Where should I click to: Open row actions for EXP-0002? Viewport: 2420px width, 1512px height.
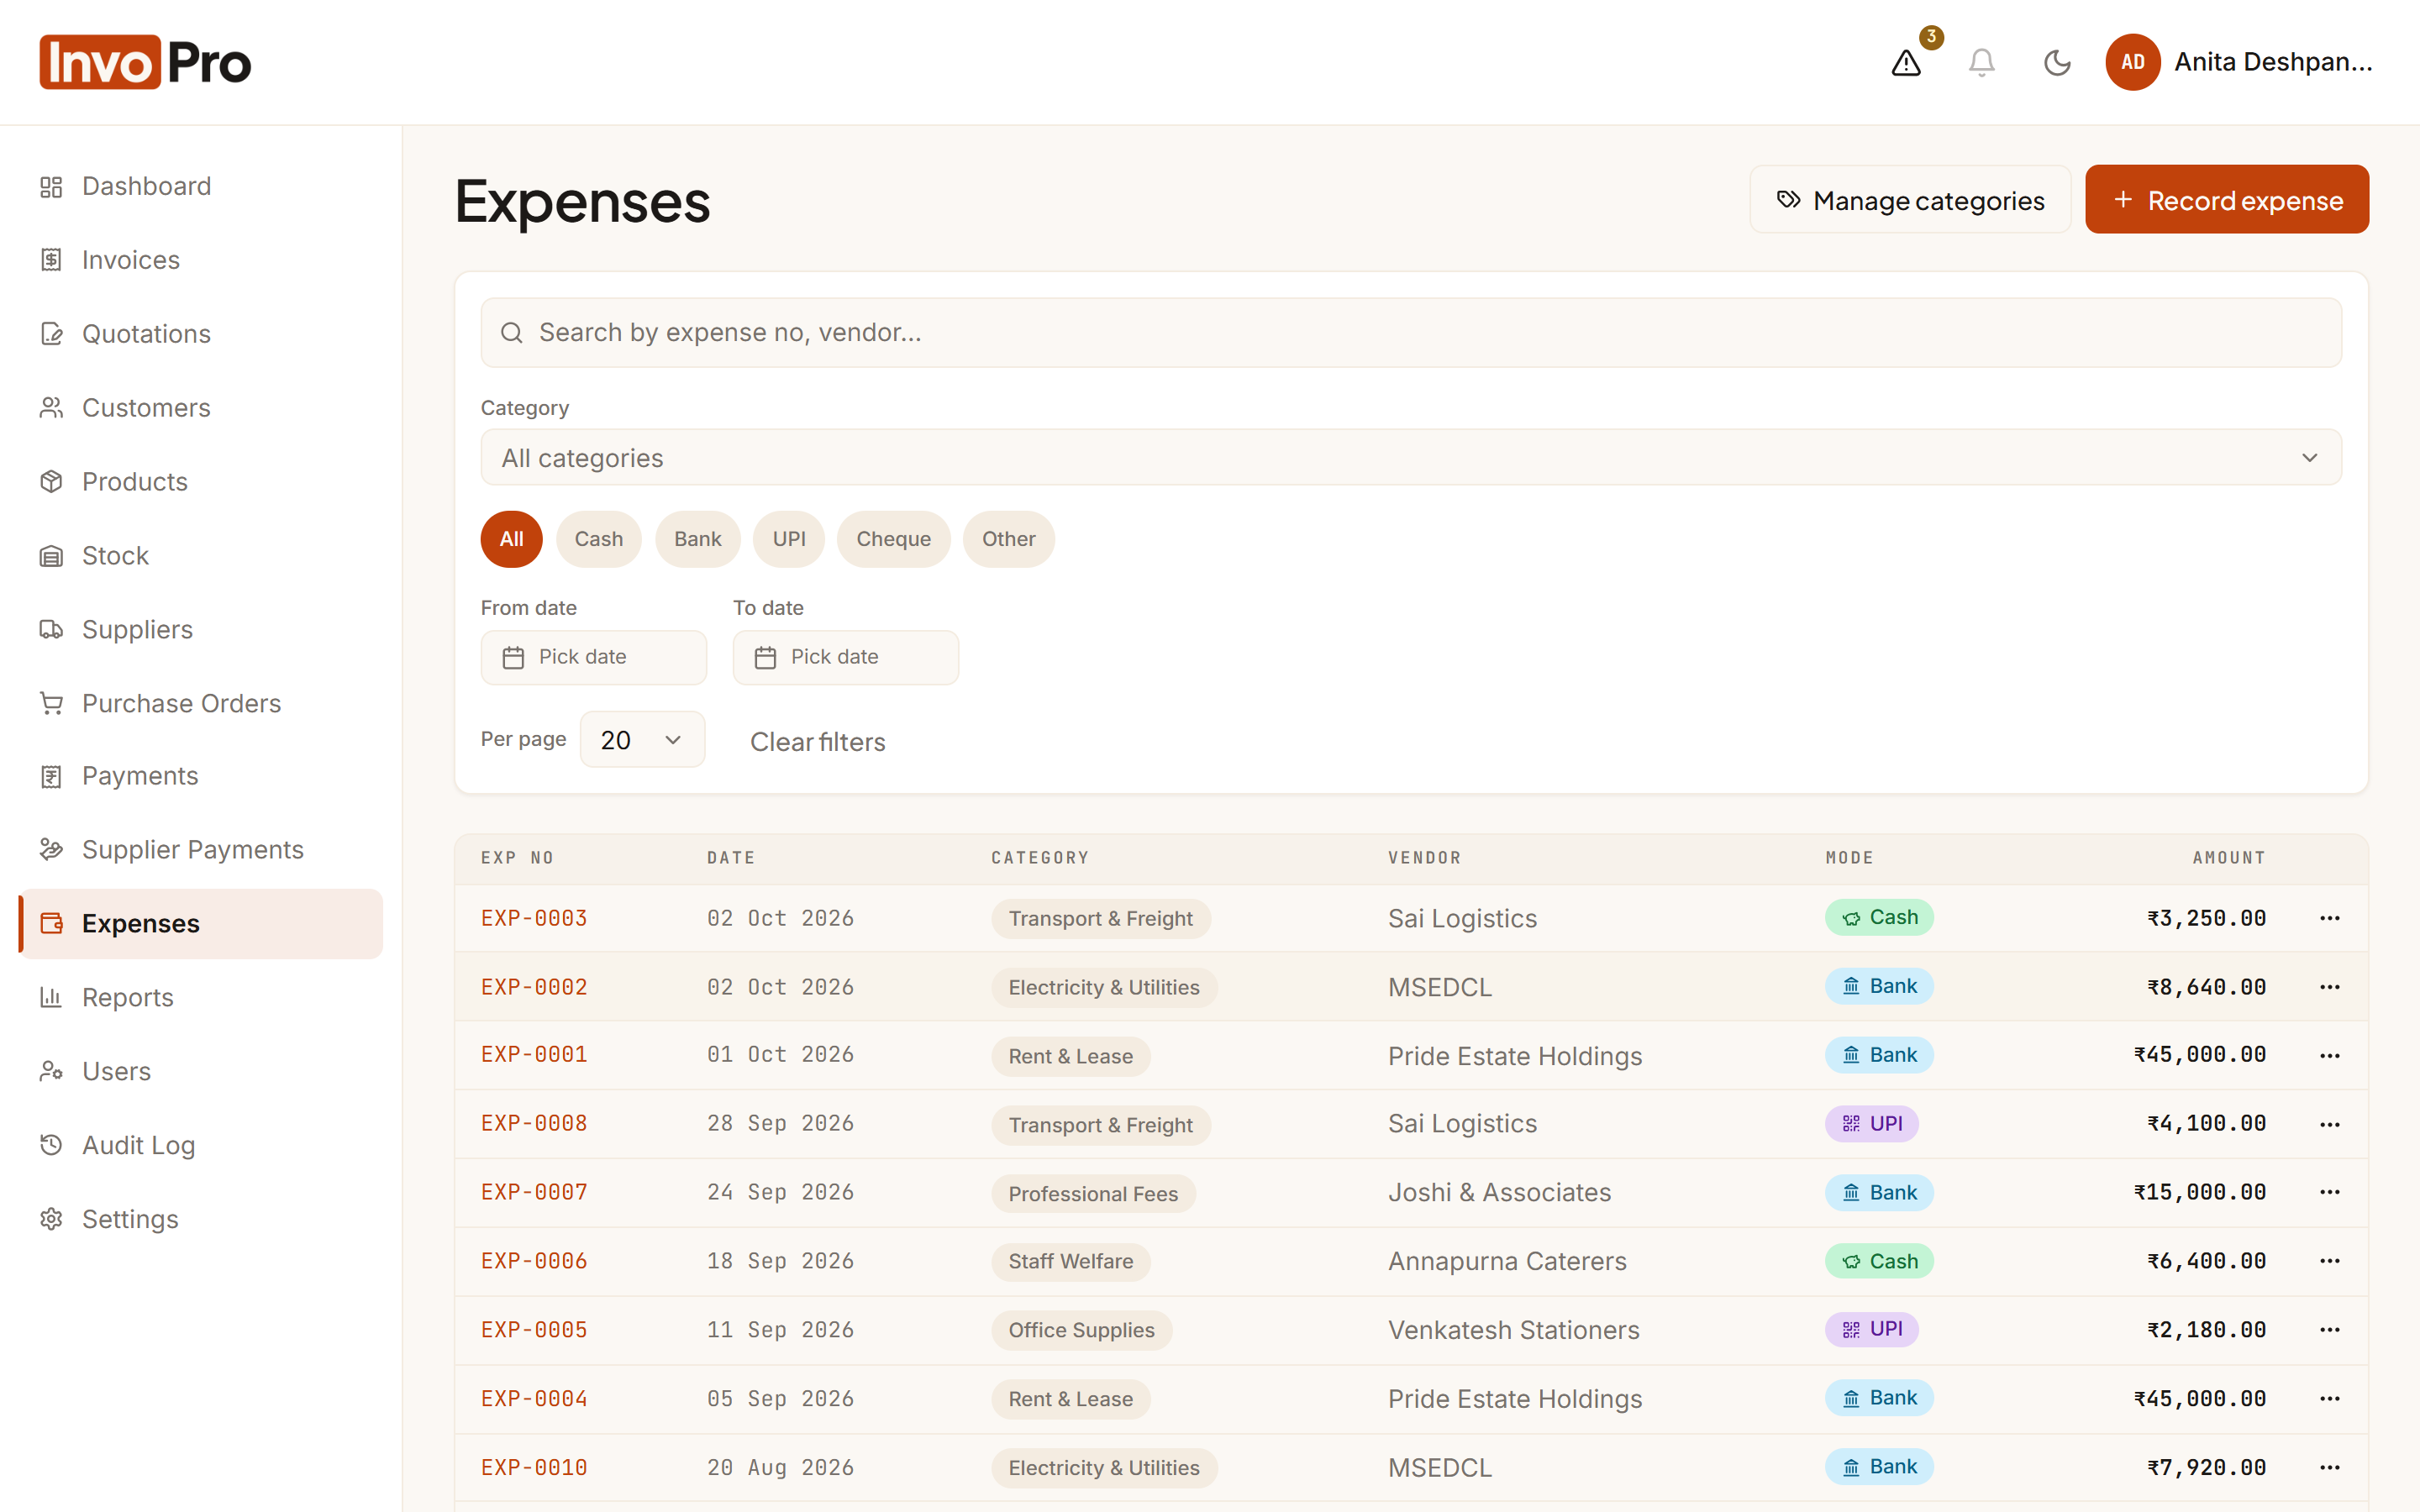tap(2329, 987)
